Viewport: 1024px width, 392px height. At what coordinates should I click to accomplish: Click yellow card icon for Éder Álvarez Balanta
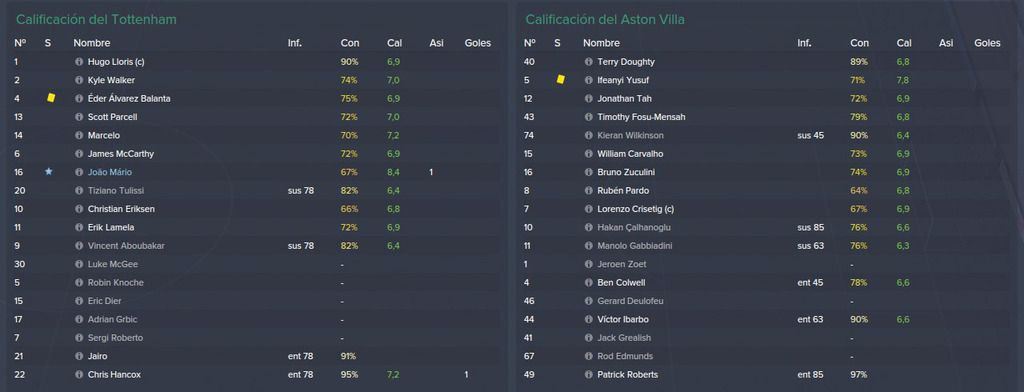click(51, 98)
